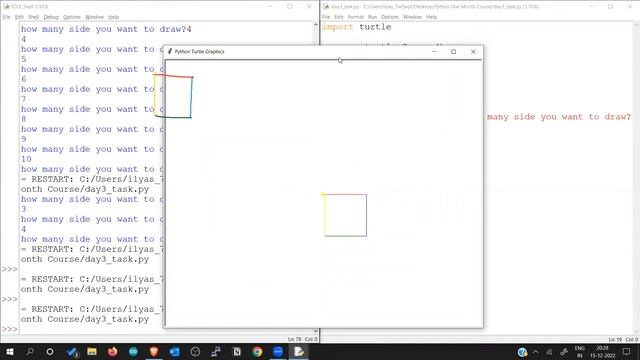The width and height of the screenshot is (640, 360).
Task: Click the pen/link tray icon
Action: pos(564,351)
